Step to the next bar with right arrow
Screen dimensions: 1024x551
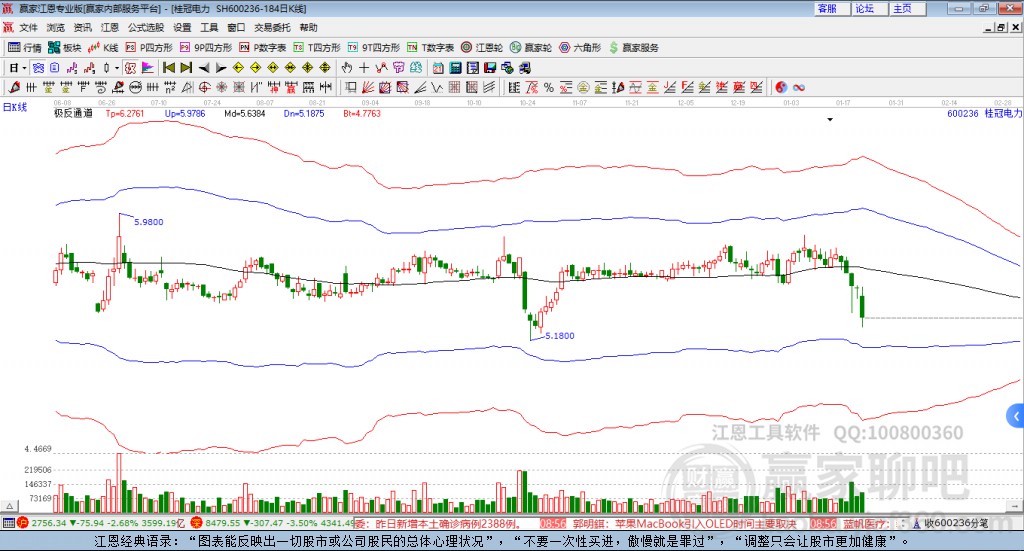click(220, 68)
